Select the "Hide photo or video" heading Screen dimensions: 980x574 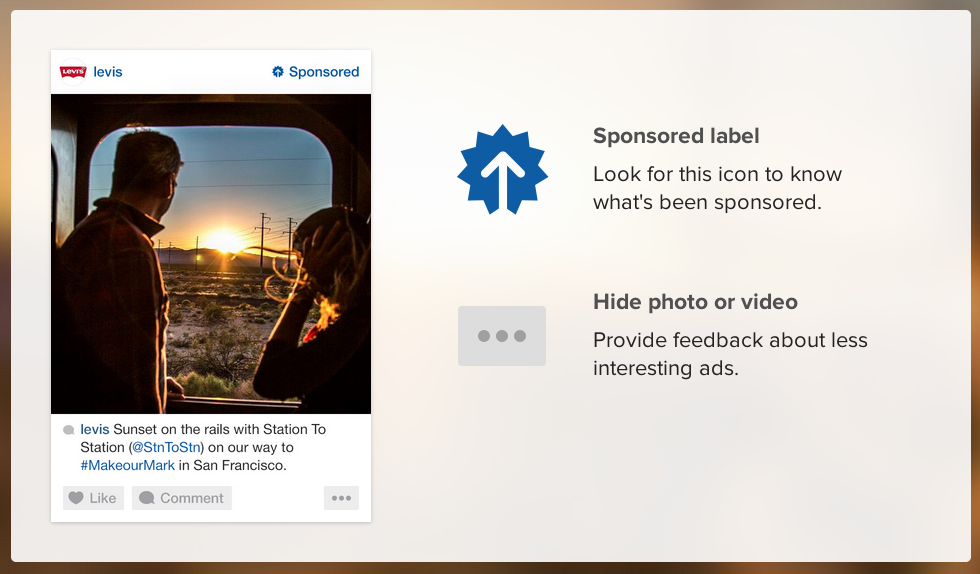click(695, 302)
